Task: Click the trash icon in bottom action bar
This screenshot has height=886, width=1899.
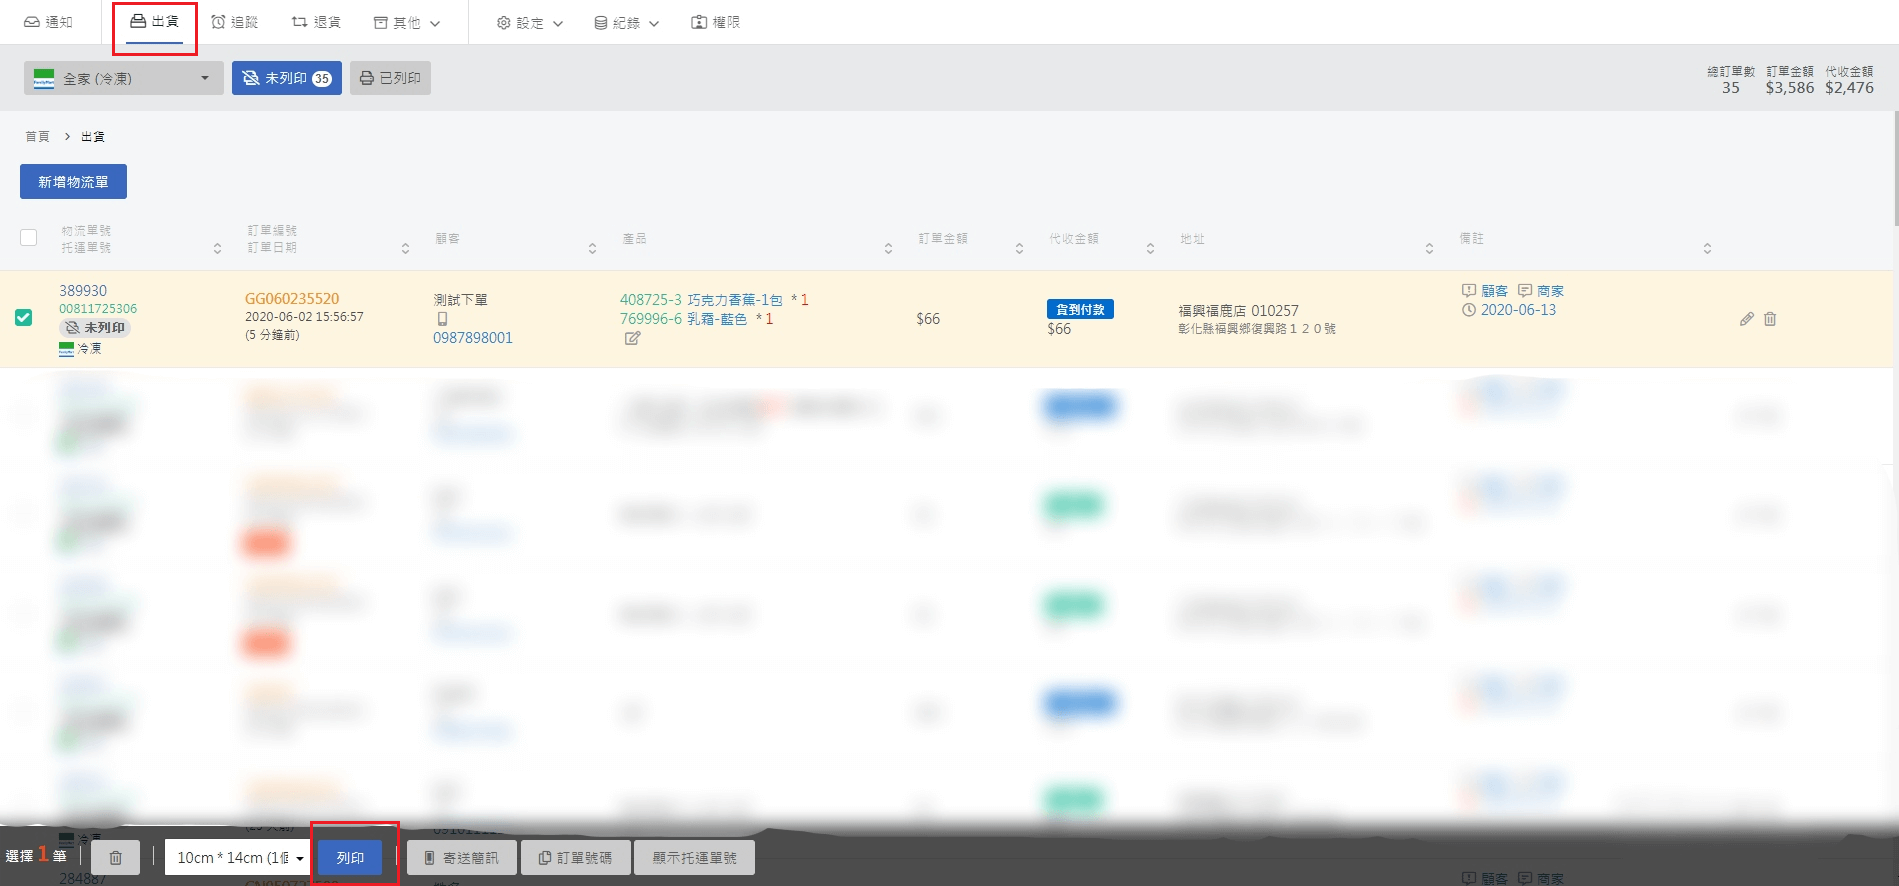Action: pos(116,858)
